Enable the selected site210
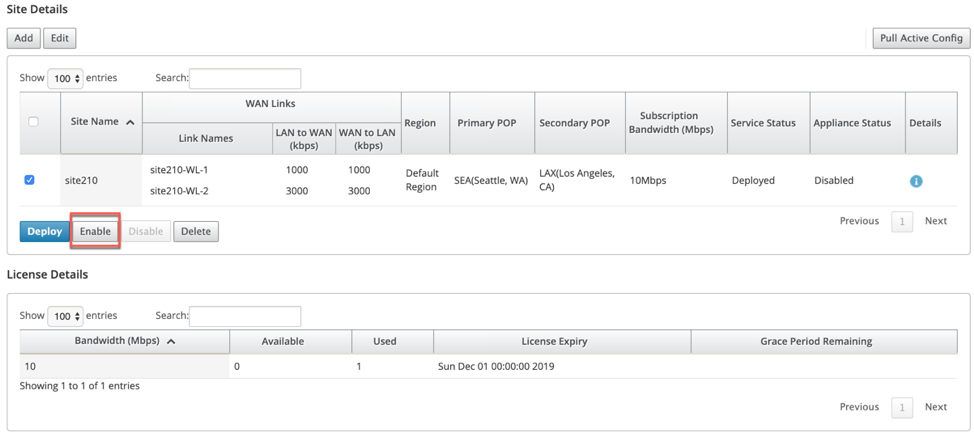Screen dimensions: 974x433 [95, 232]
